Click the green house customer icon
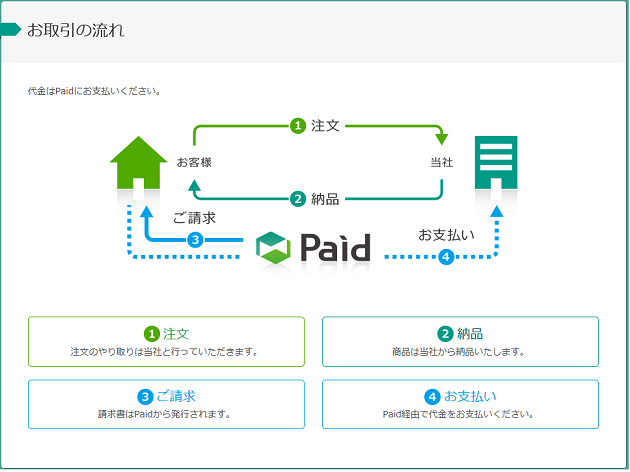 pyautogui.click(x=139, y=163)
